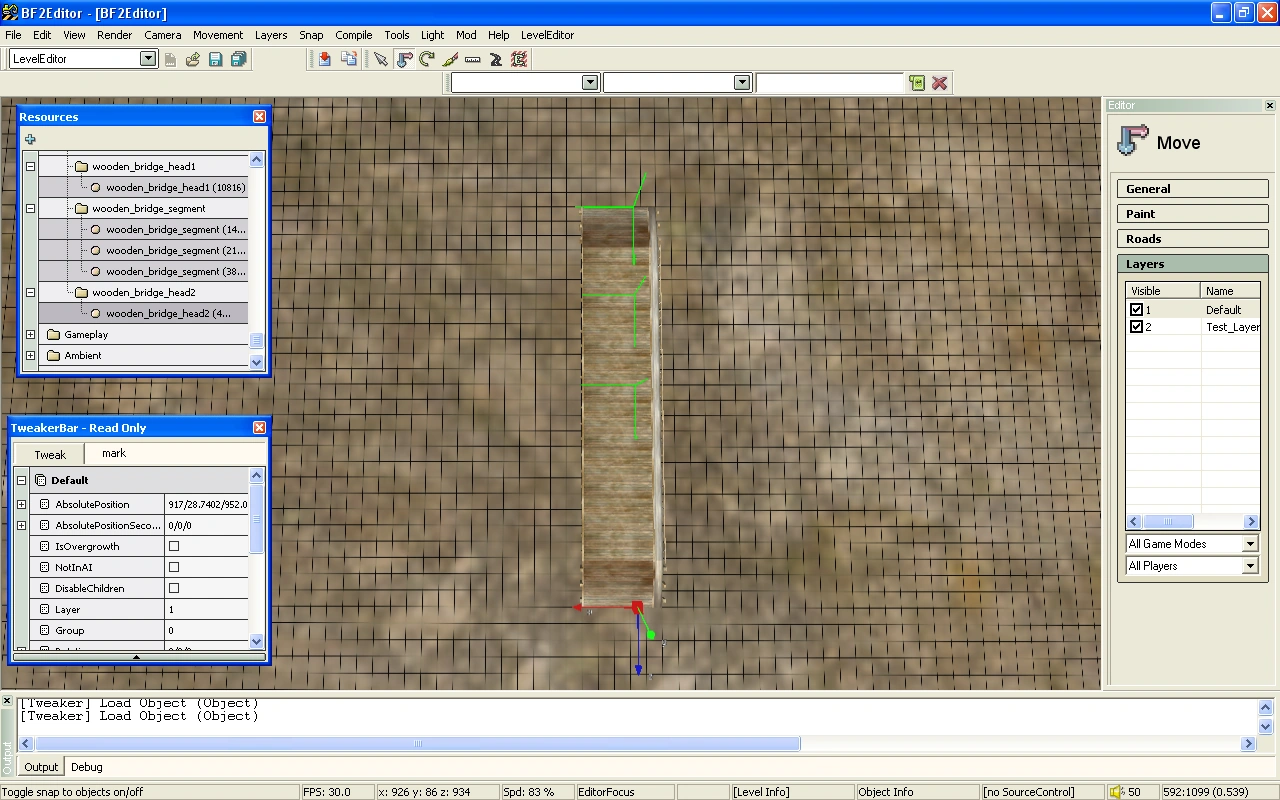Screen dimensions: 1280x800
Task: Click the output log horizontal scrollbar
Action: [x=418, y=744]
